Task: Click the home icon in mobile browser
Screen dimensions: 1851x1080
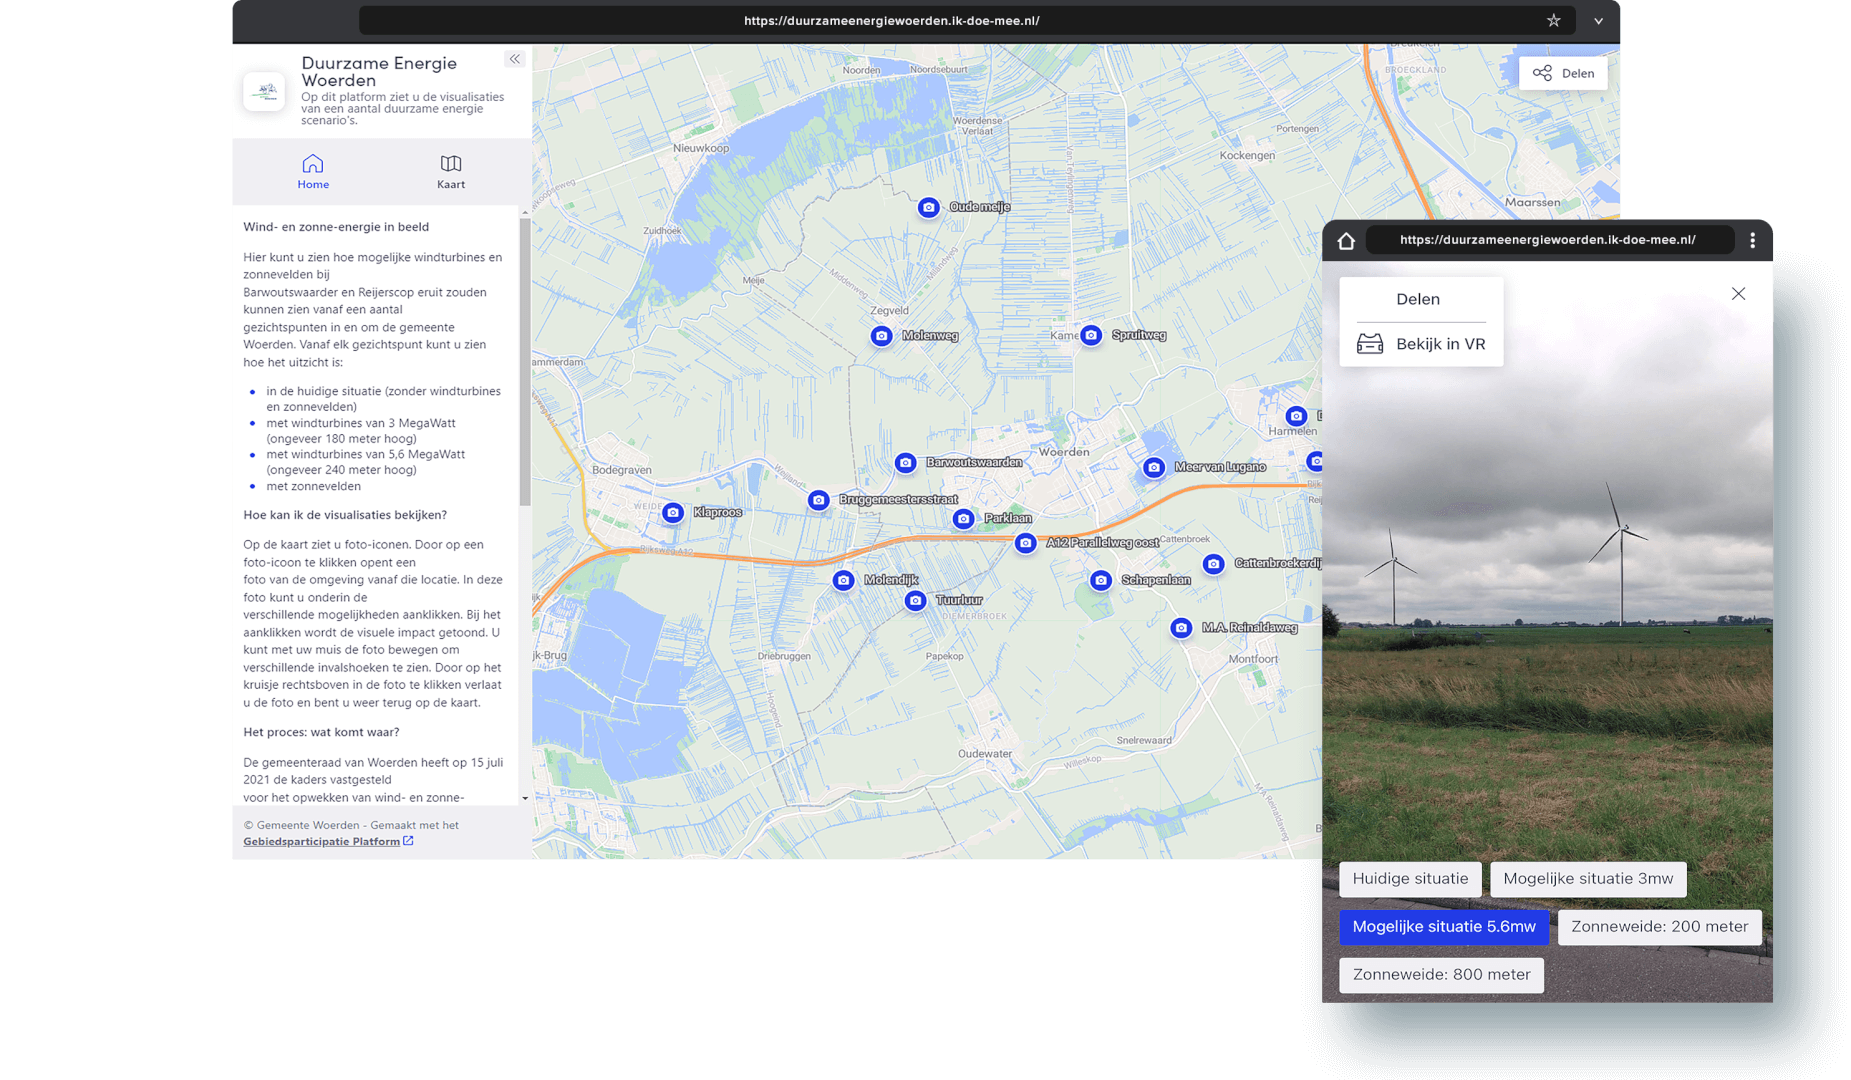Action: tap(1346, 241)
